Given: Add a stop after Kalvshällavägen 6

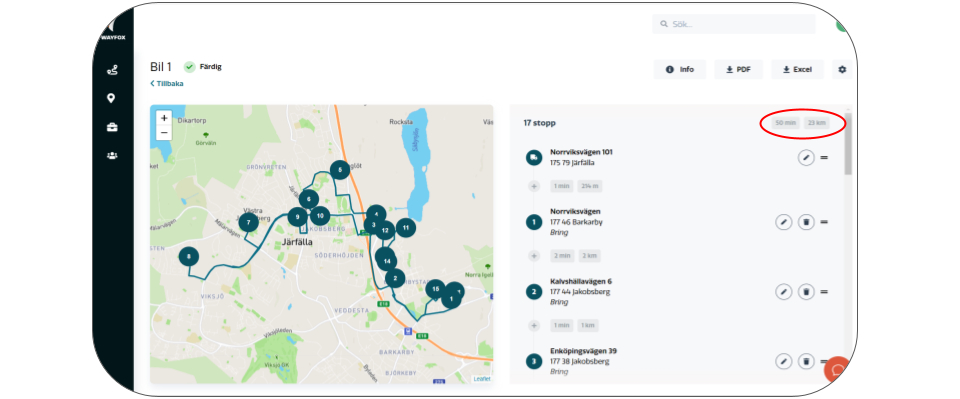Looking at the screenshot, I should click(534, 326).
